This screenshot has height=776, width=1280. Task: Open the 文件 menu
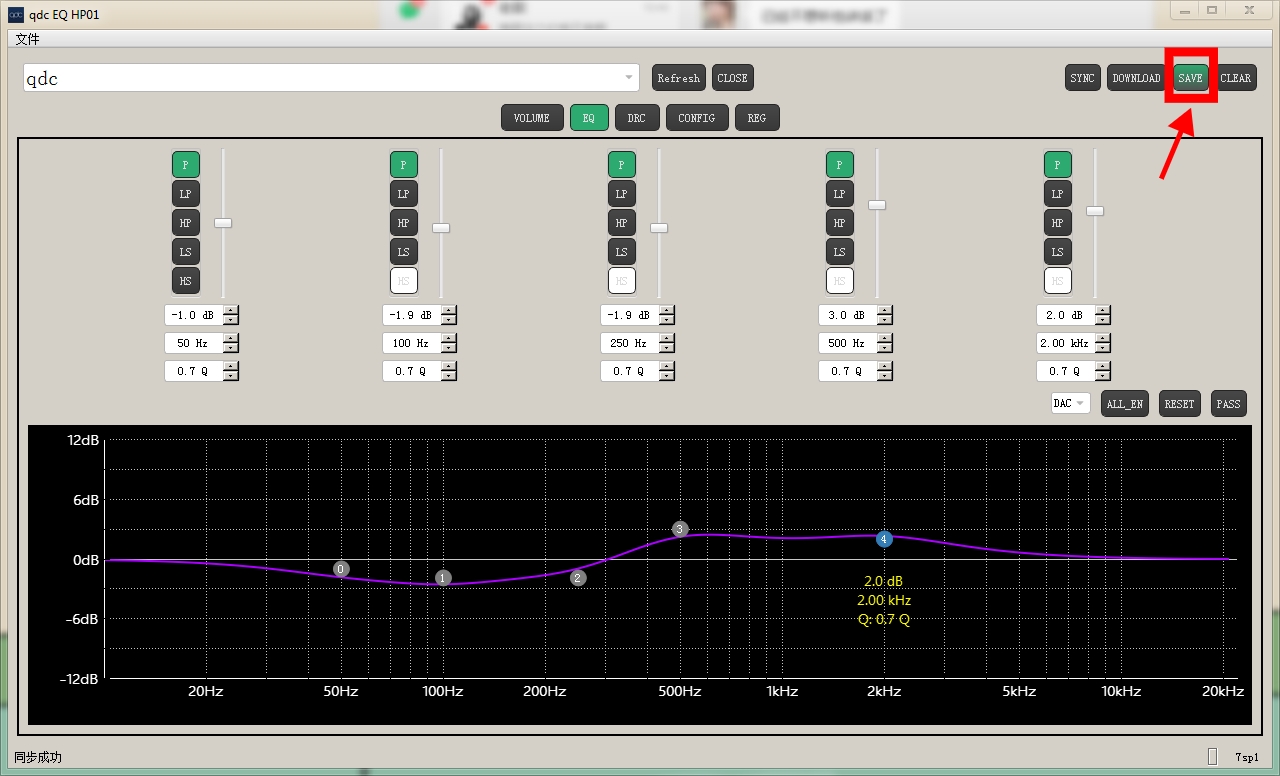pyautogui.click(x=28, y=39)
